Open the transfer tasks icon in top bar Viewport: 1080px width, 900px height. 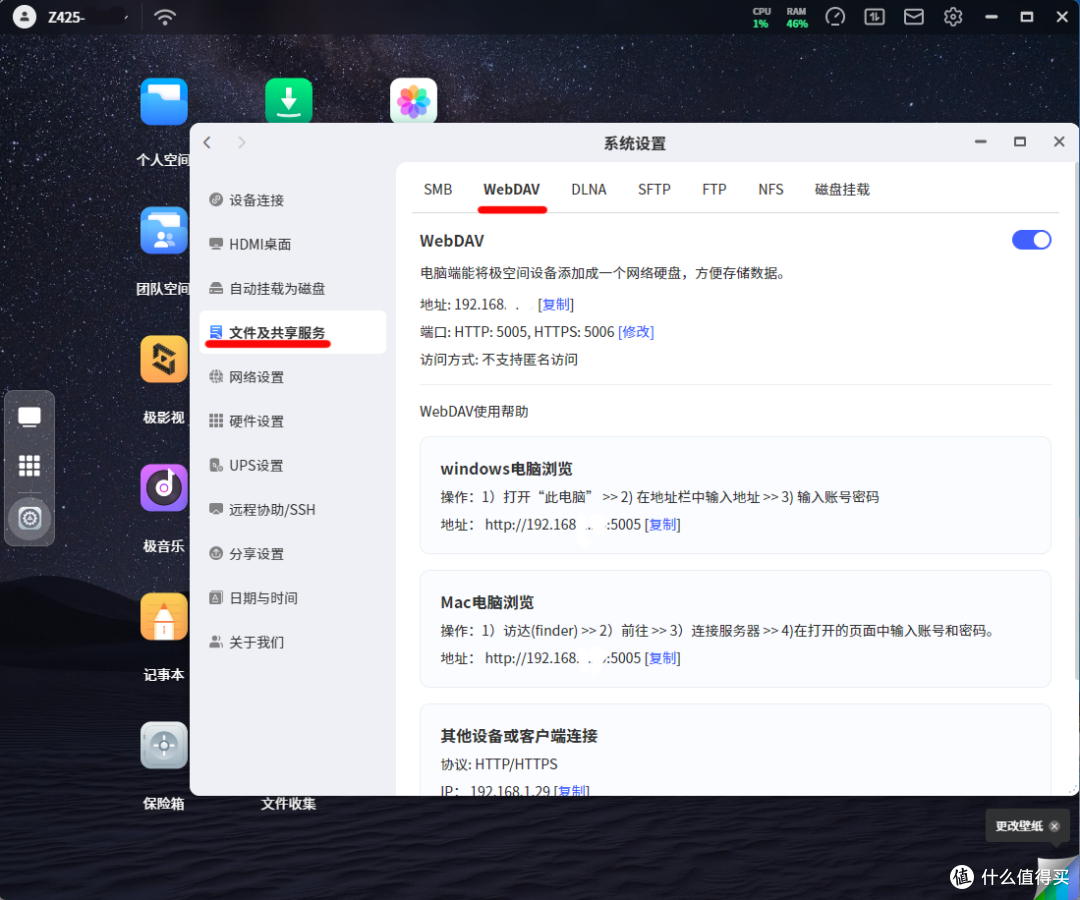pyautogui.click(x=875, y=17)
